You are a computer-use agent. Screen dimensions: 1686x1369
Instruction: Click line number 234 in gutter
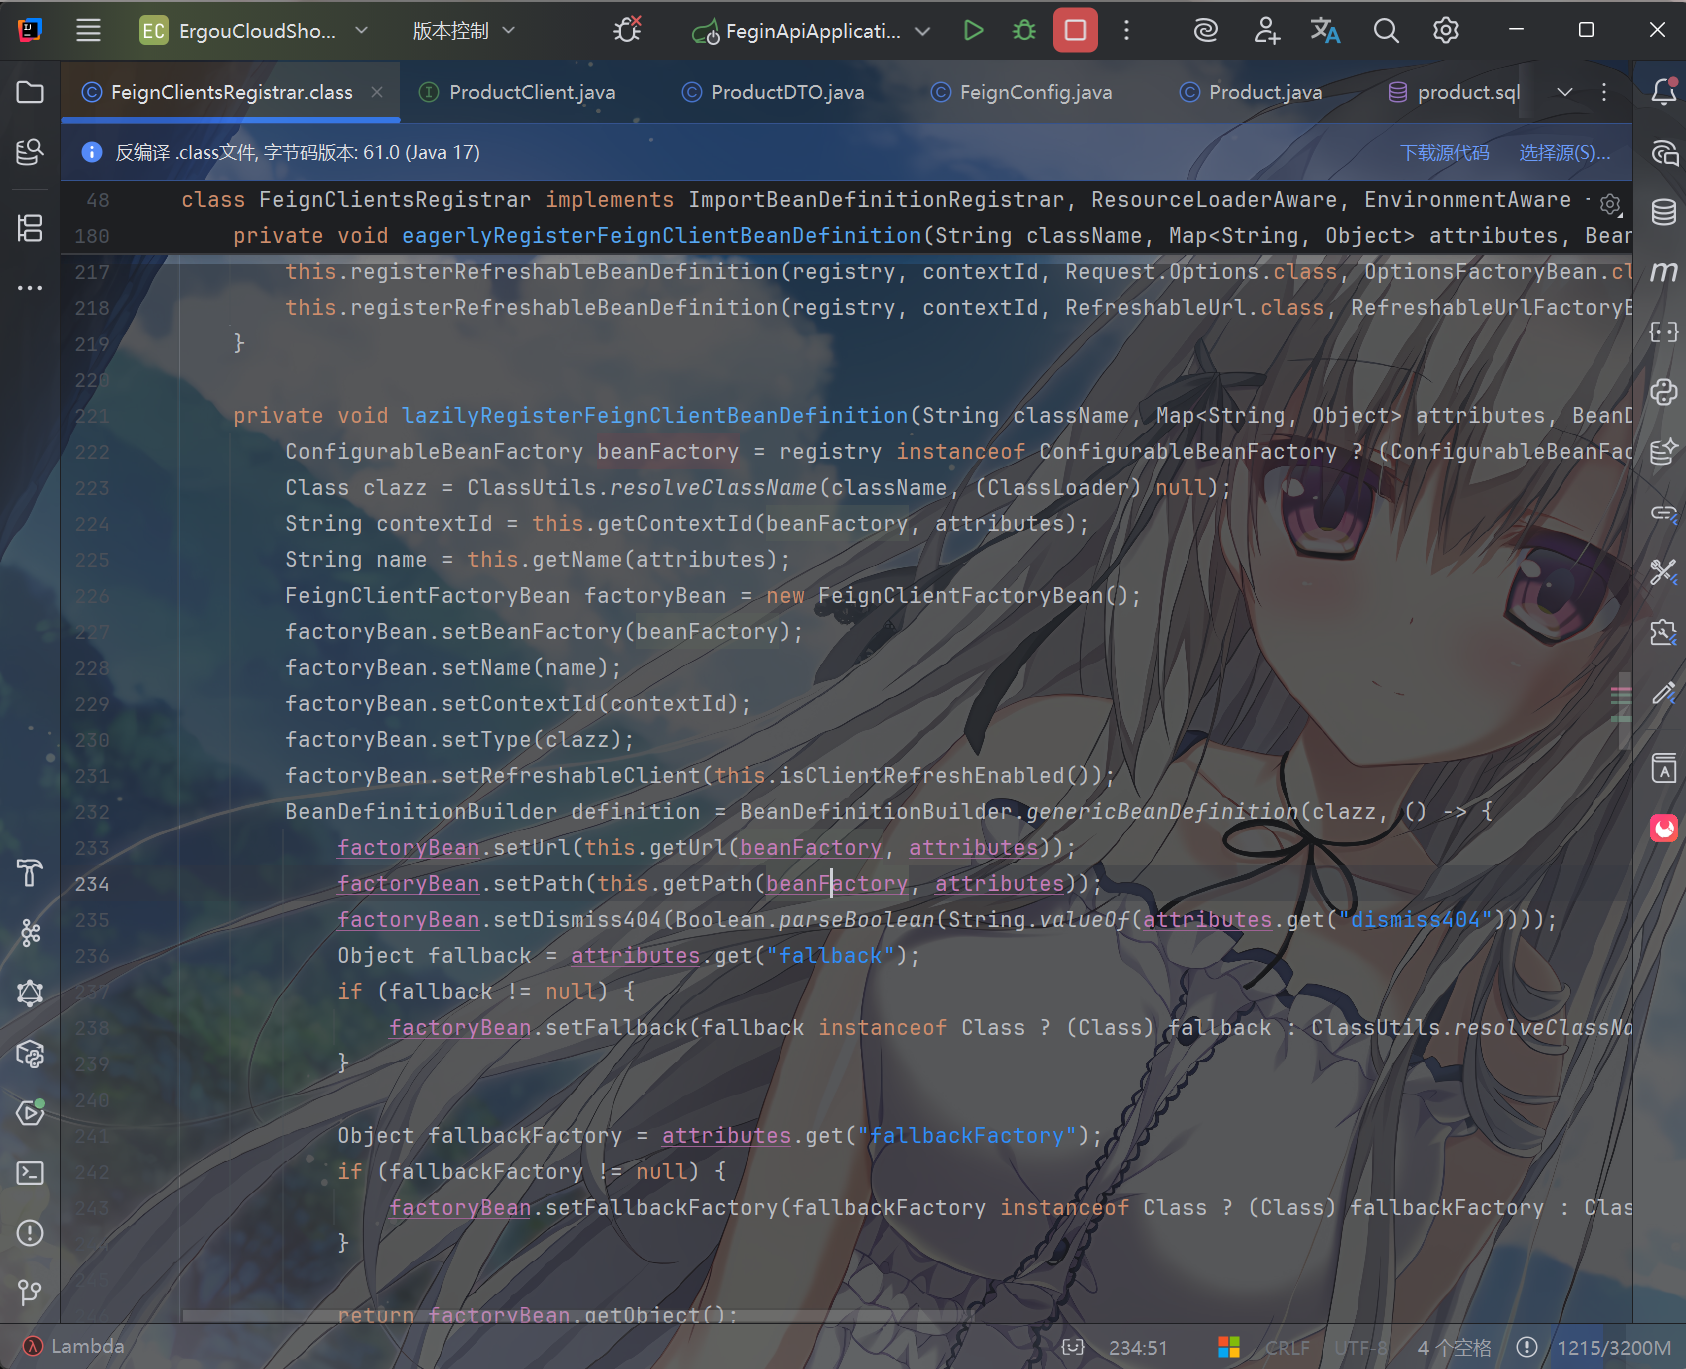[91, 884]
